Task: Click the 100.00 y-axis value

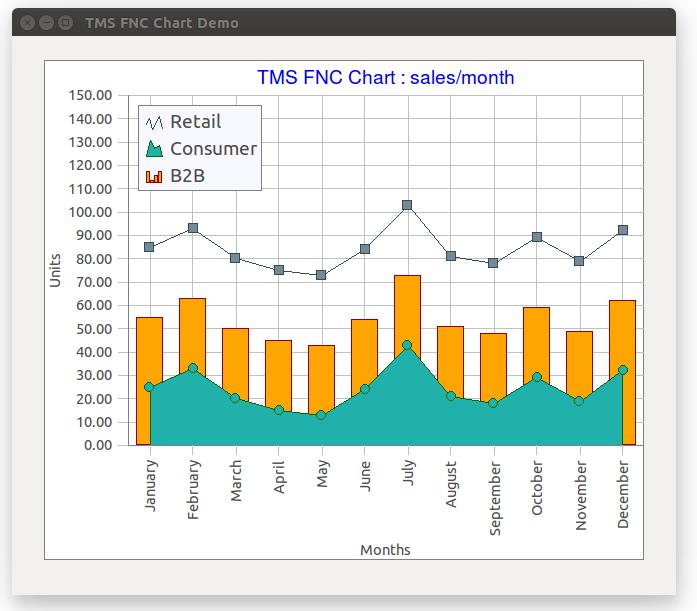Action: coord(90,212)
